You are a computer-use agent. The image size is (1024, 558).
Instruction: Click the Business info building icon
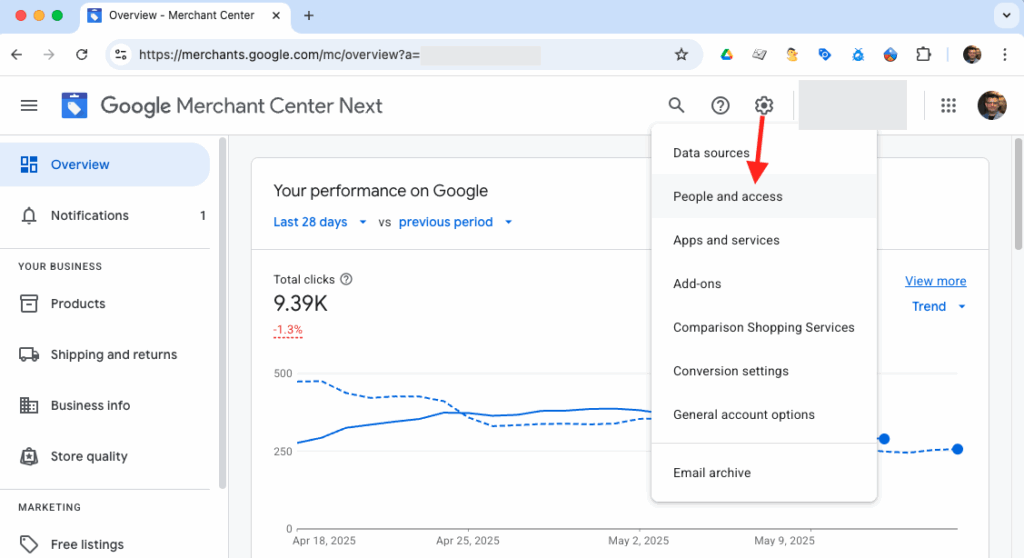coord(29,405)
